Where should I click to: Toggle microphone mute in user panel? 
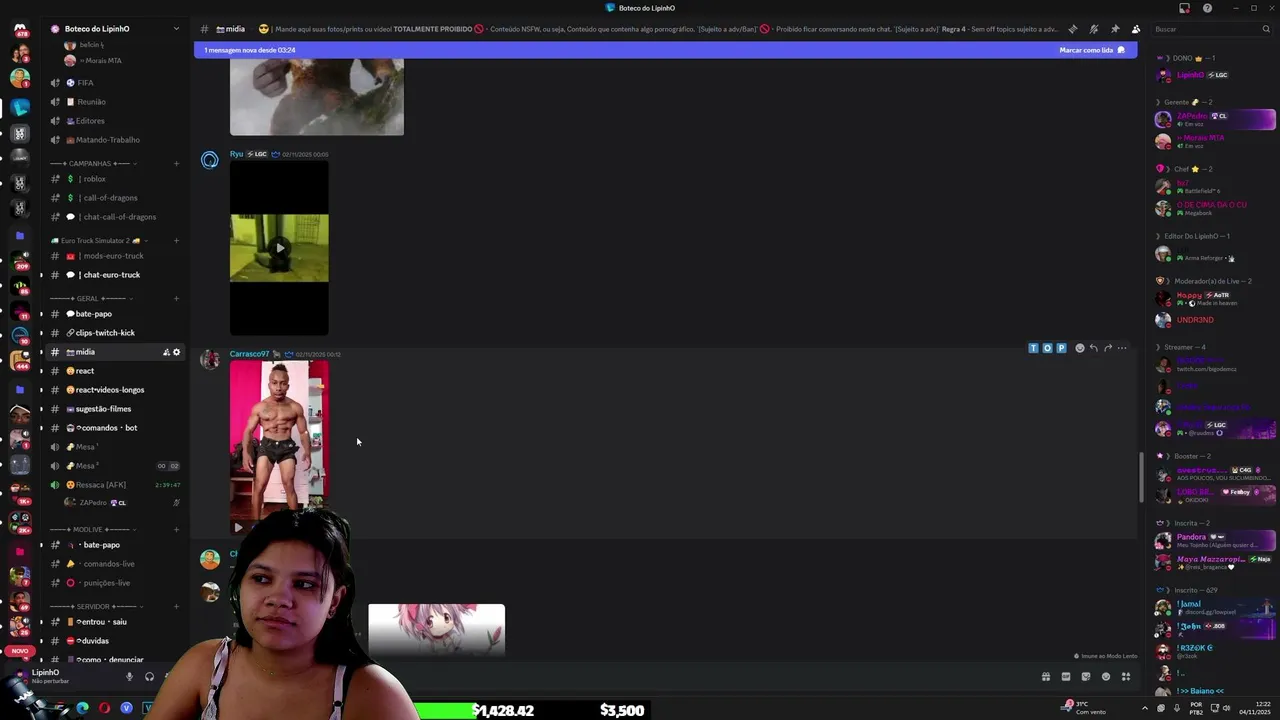tap(129, 677)
